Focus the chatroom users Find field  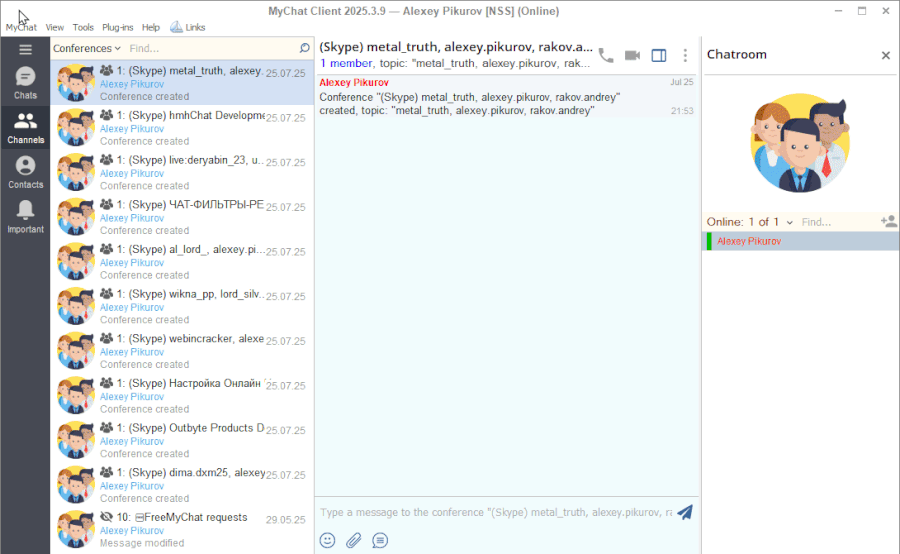click(838, 222)
